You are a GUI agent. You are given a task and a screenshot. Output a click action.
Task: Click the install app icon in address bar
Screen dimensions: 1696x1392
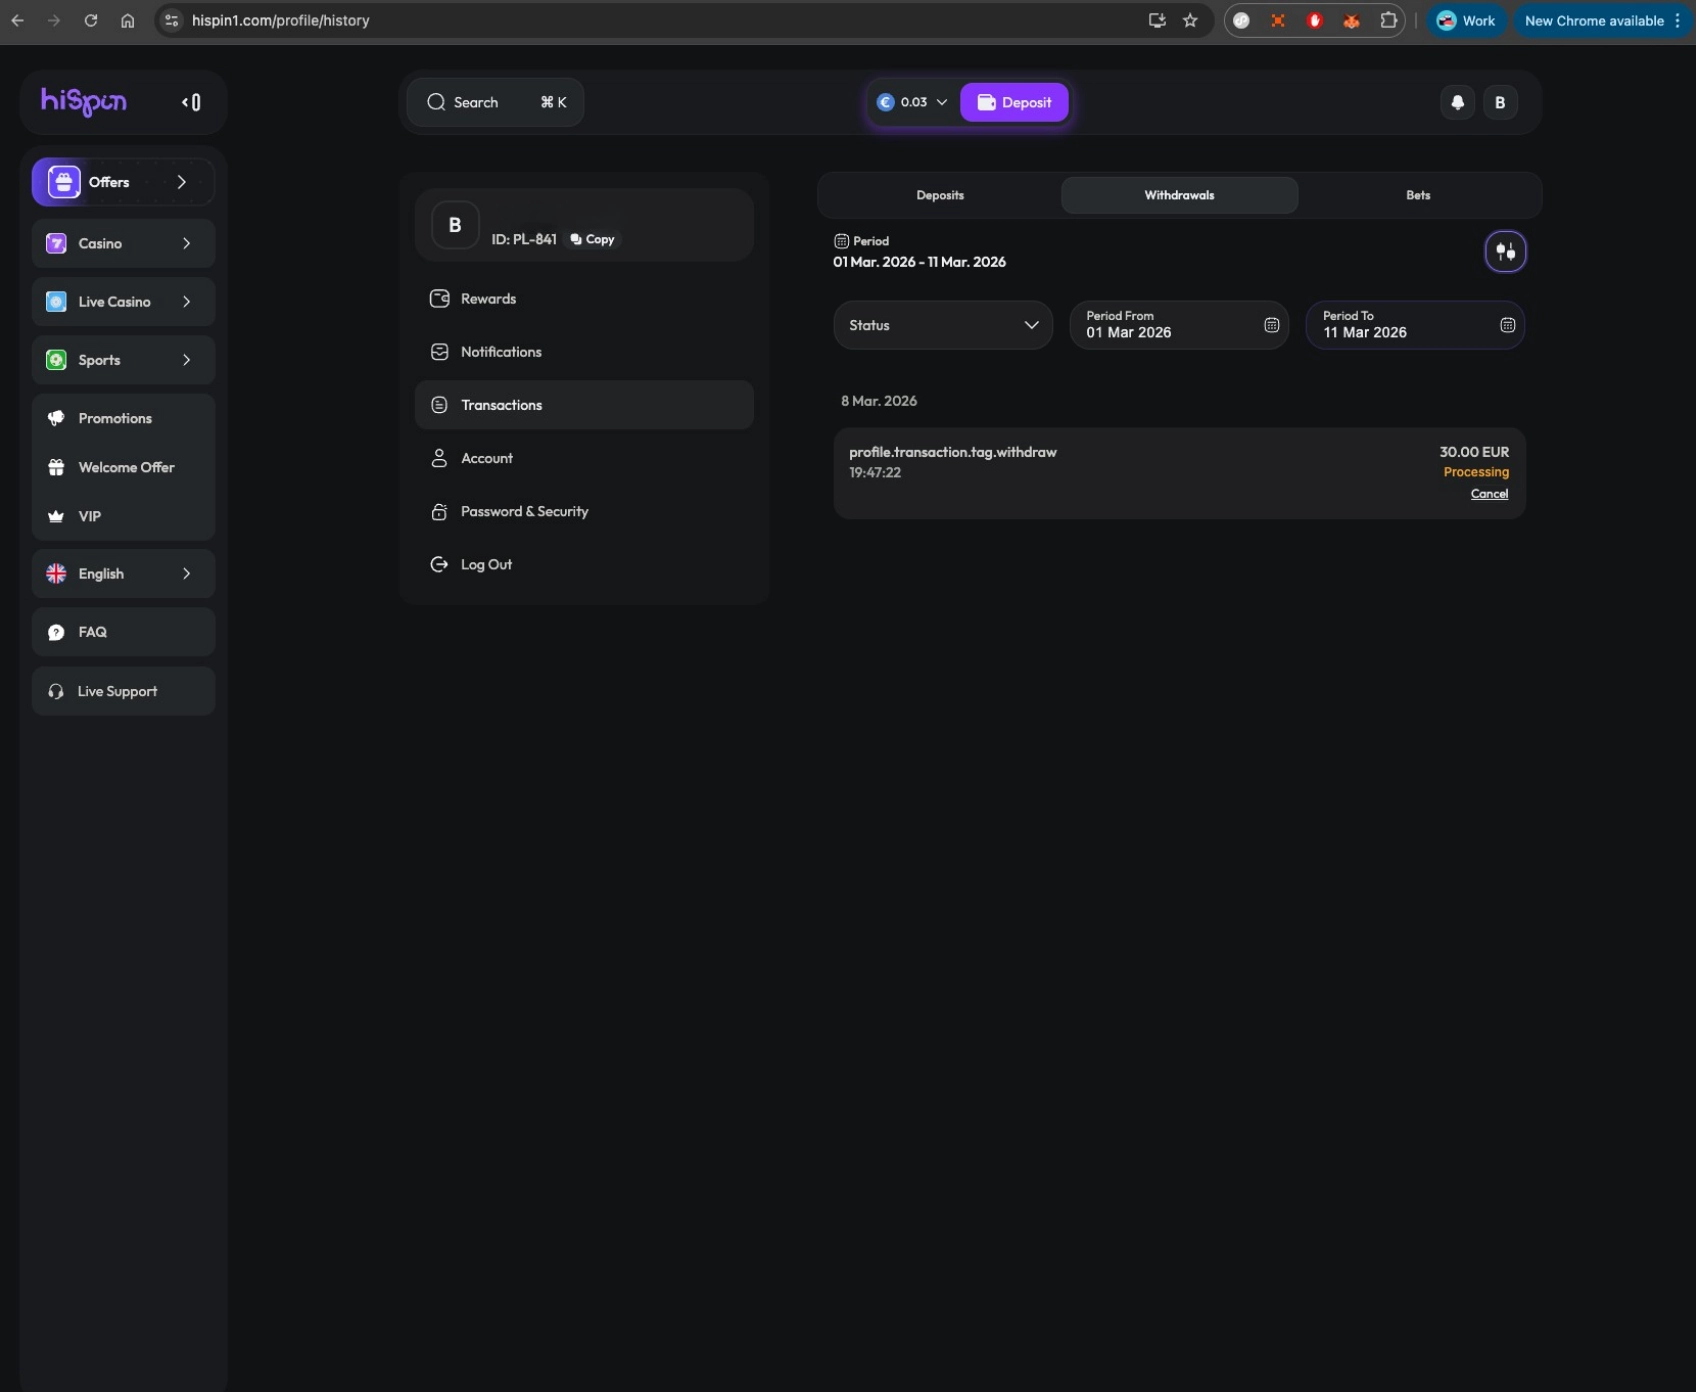point(1157,20)
